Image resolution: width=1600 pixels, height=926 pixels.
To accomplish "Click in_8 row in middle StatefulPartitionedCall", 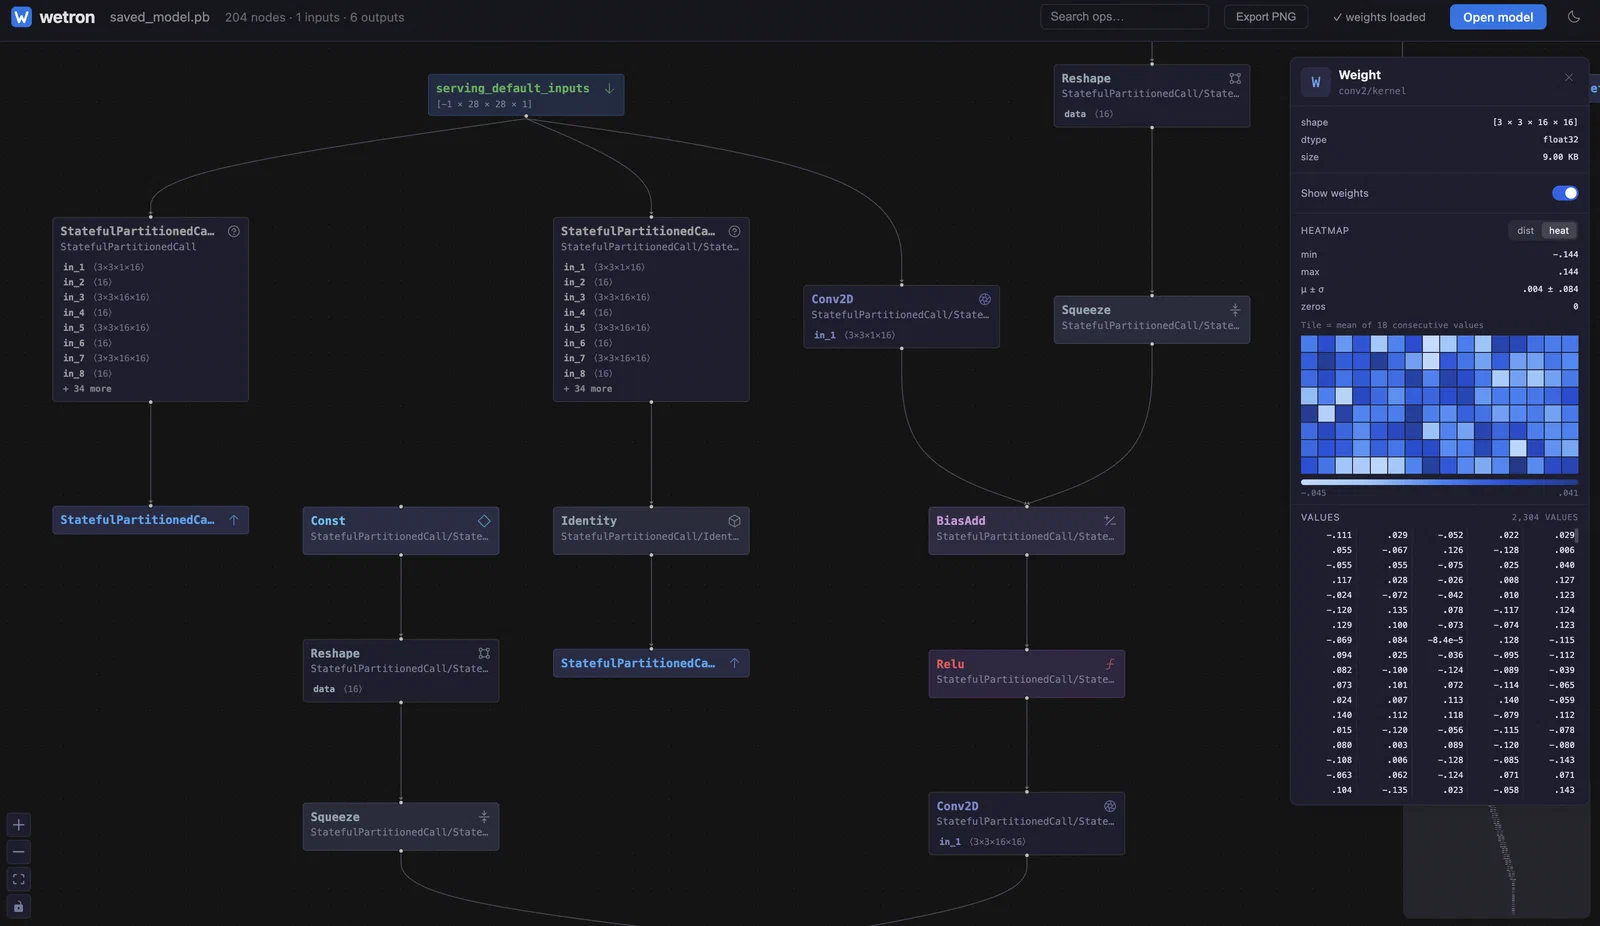I will point(590,374).
